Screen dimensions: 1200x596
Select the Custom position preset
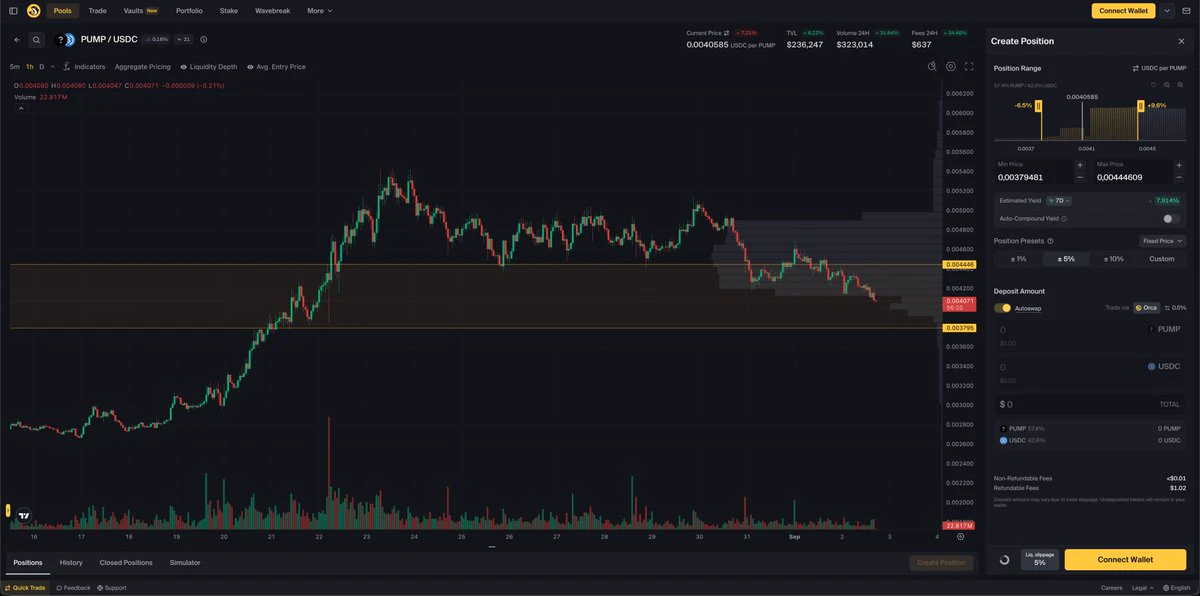(1162, 259)
